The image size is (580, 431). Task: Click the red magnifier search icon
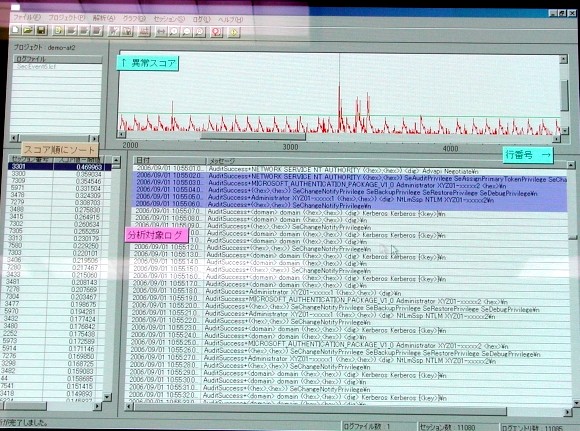click(x=216, y=32)
